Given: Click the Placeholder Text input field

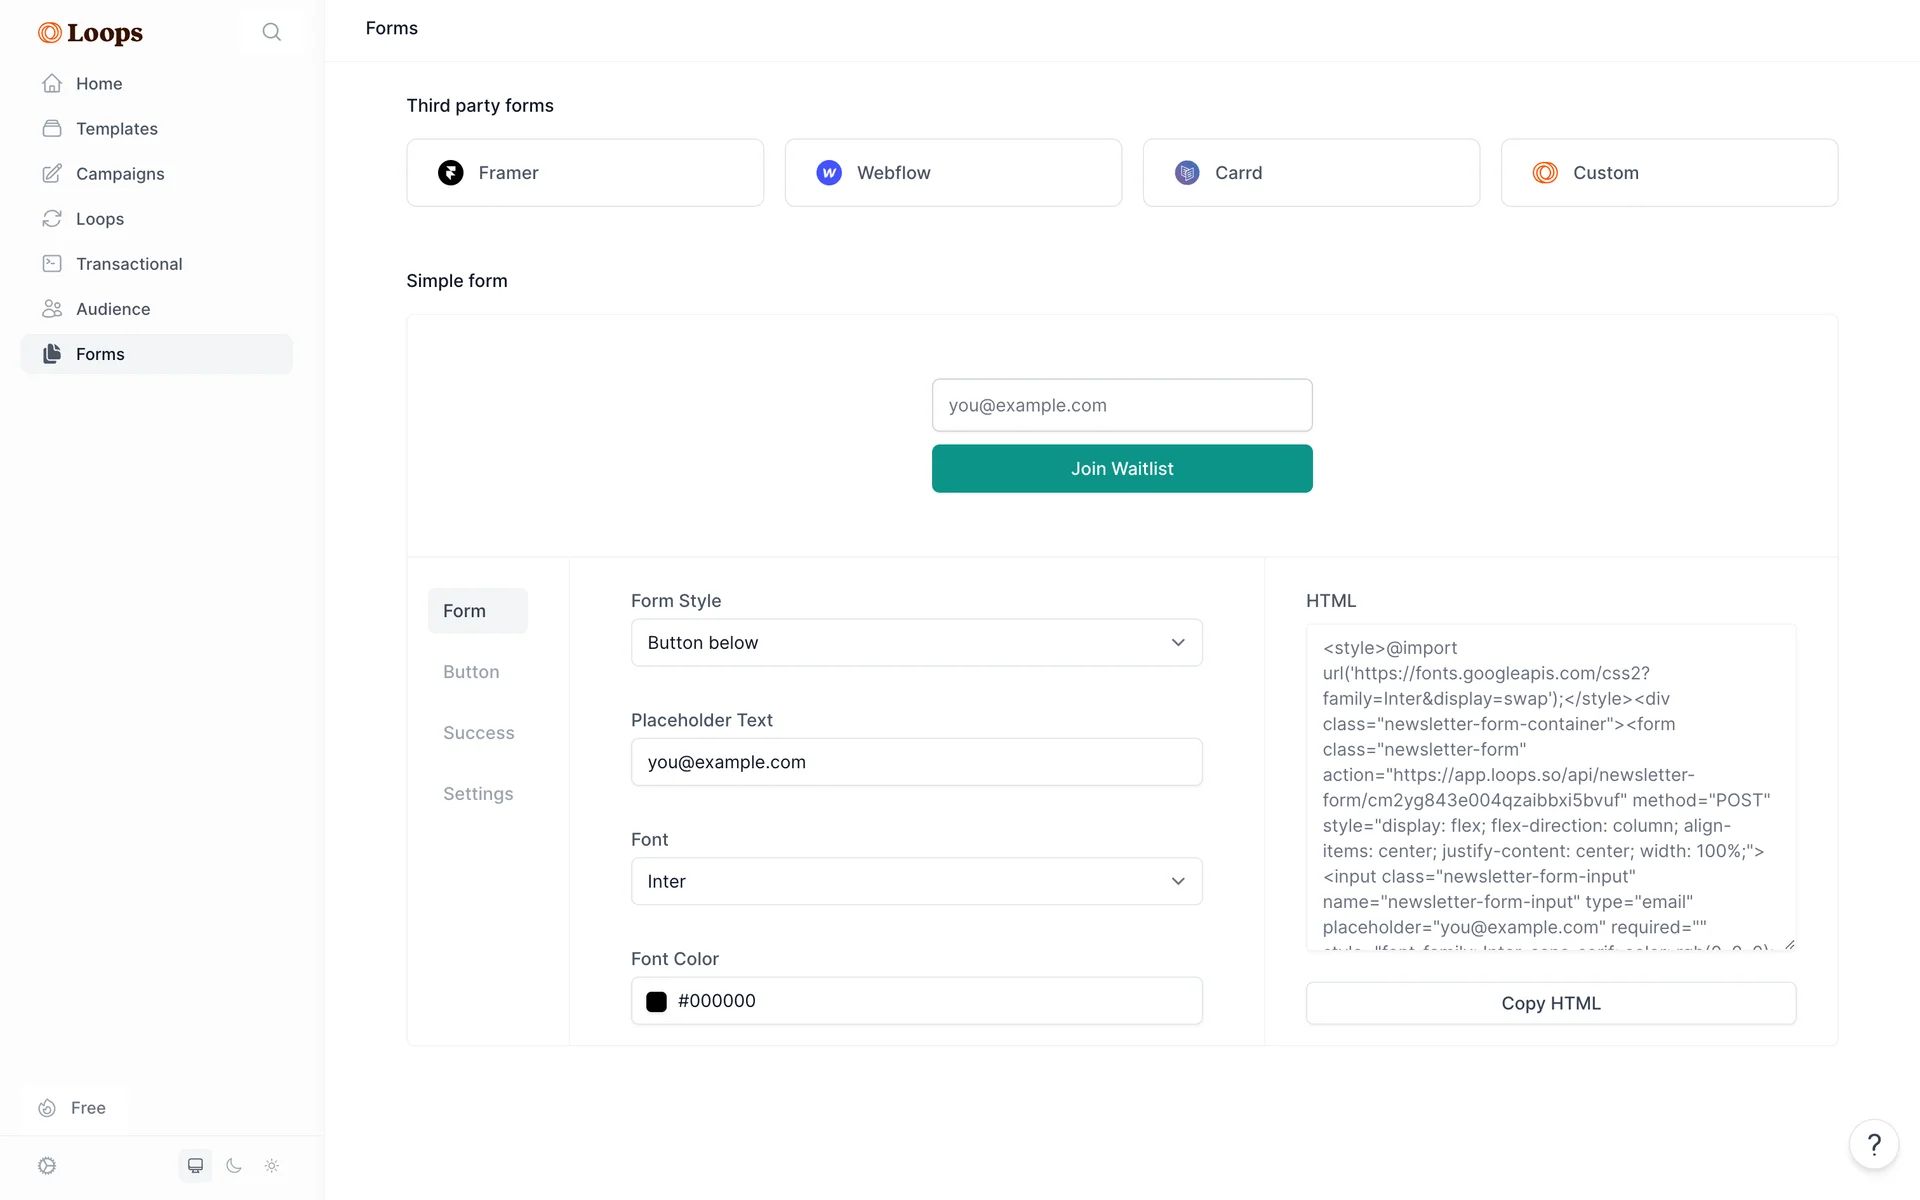Looking at the screenshot, I should click(x=916, y=762).
